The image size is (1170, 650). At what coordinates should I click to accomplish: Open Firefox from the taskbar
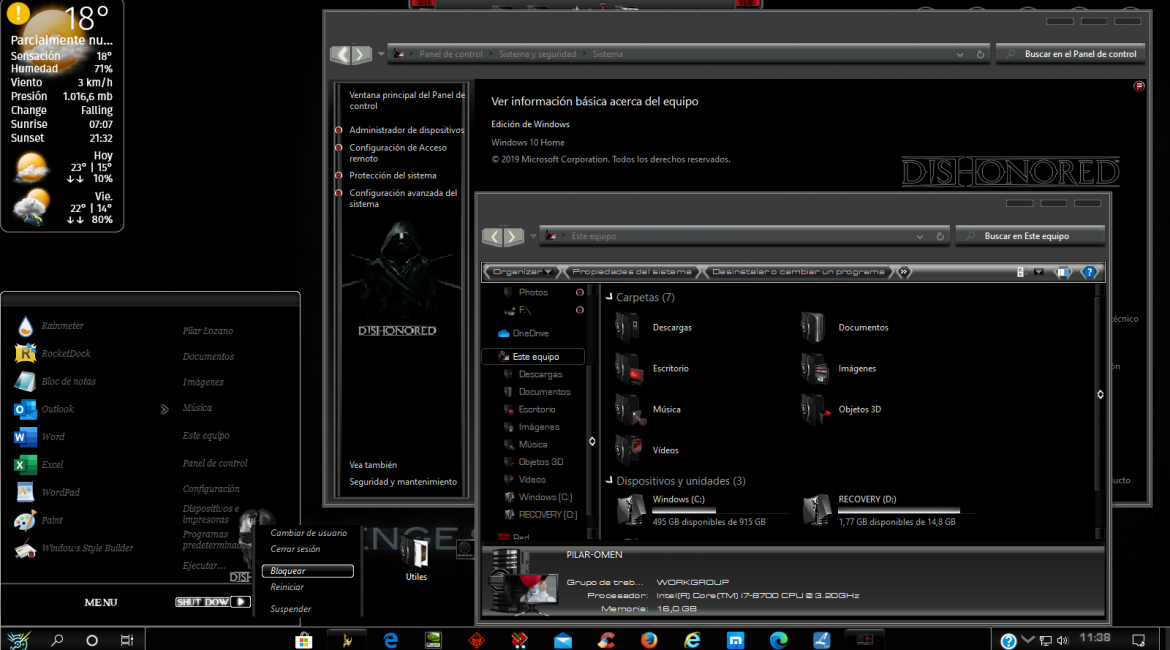click(x=649, y=640)
